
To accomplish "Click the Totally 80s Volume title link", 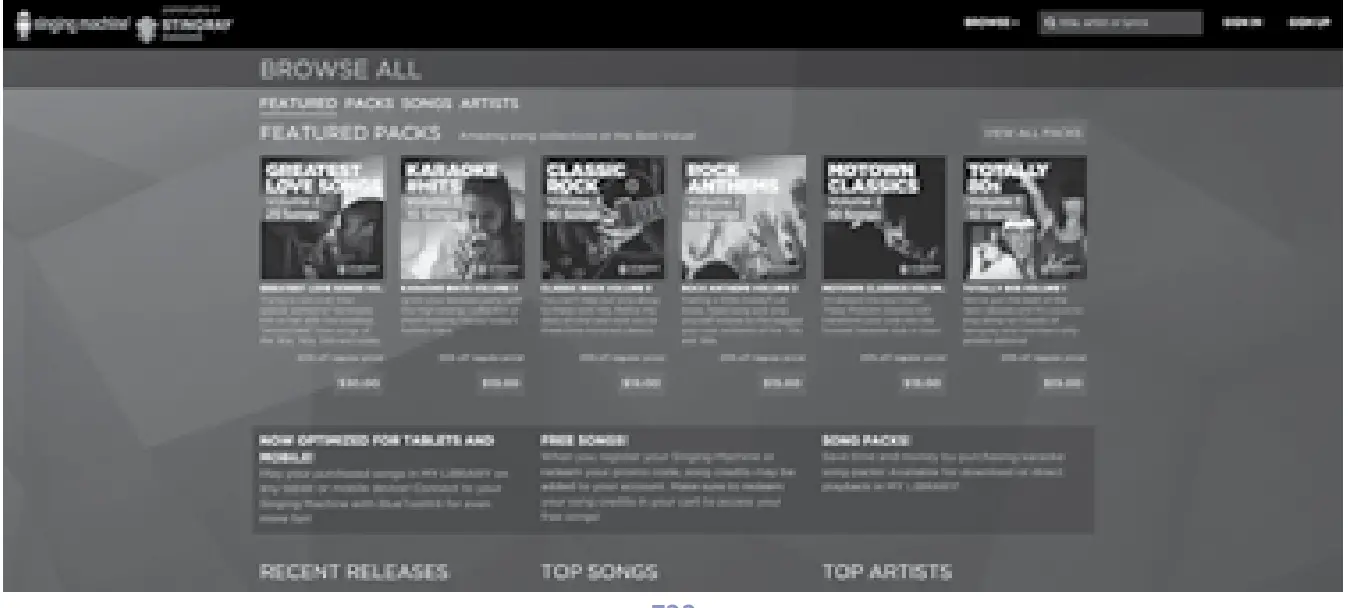I will [1015, 288].
